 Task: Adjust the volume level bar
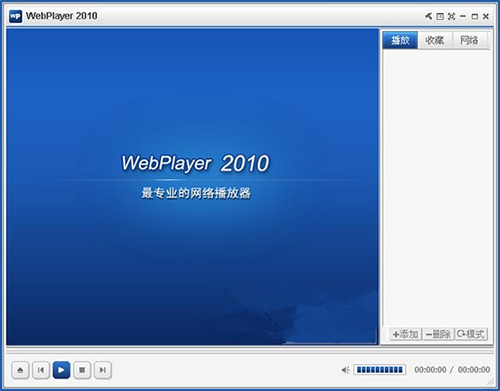(380, 370)
